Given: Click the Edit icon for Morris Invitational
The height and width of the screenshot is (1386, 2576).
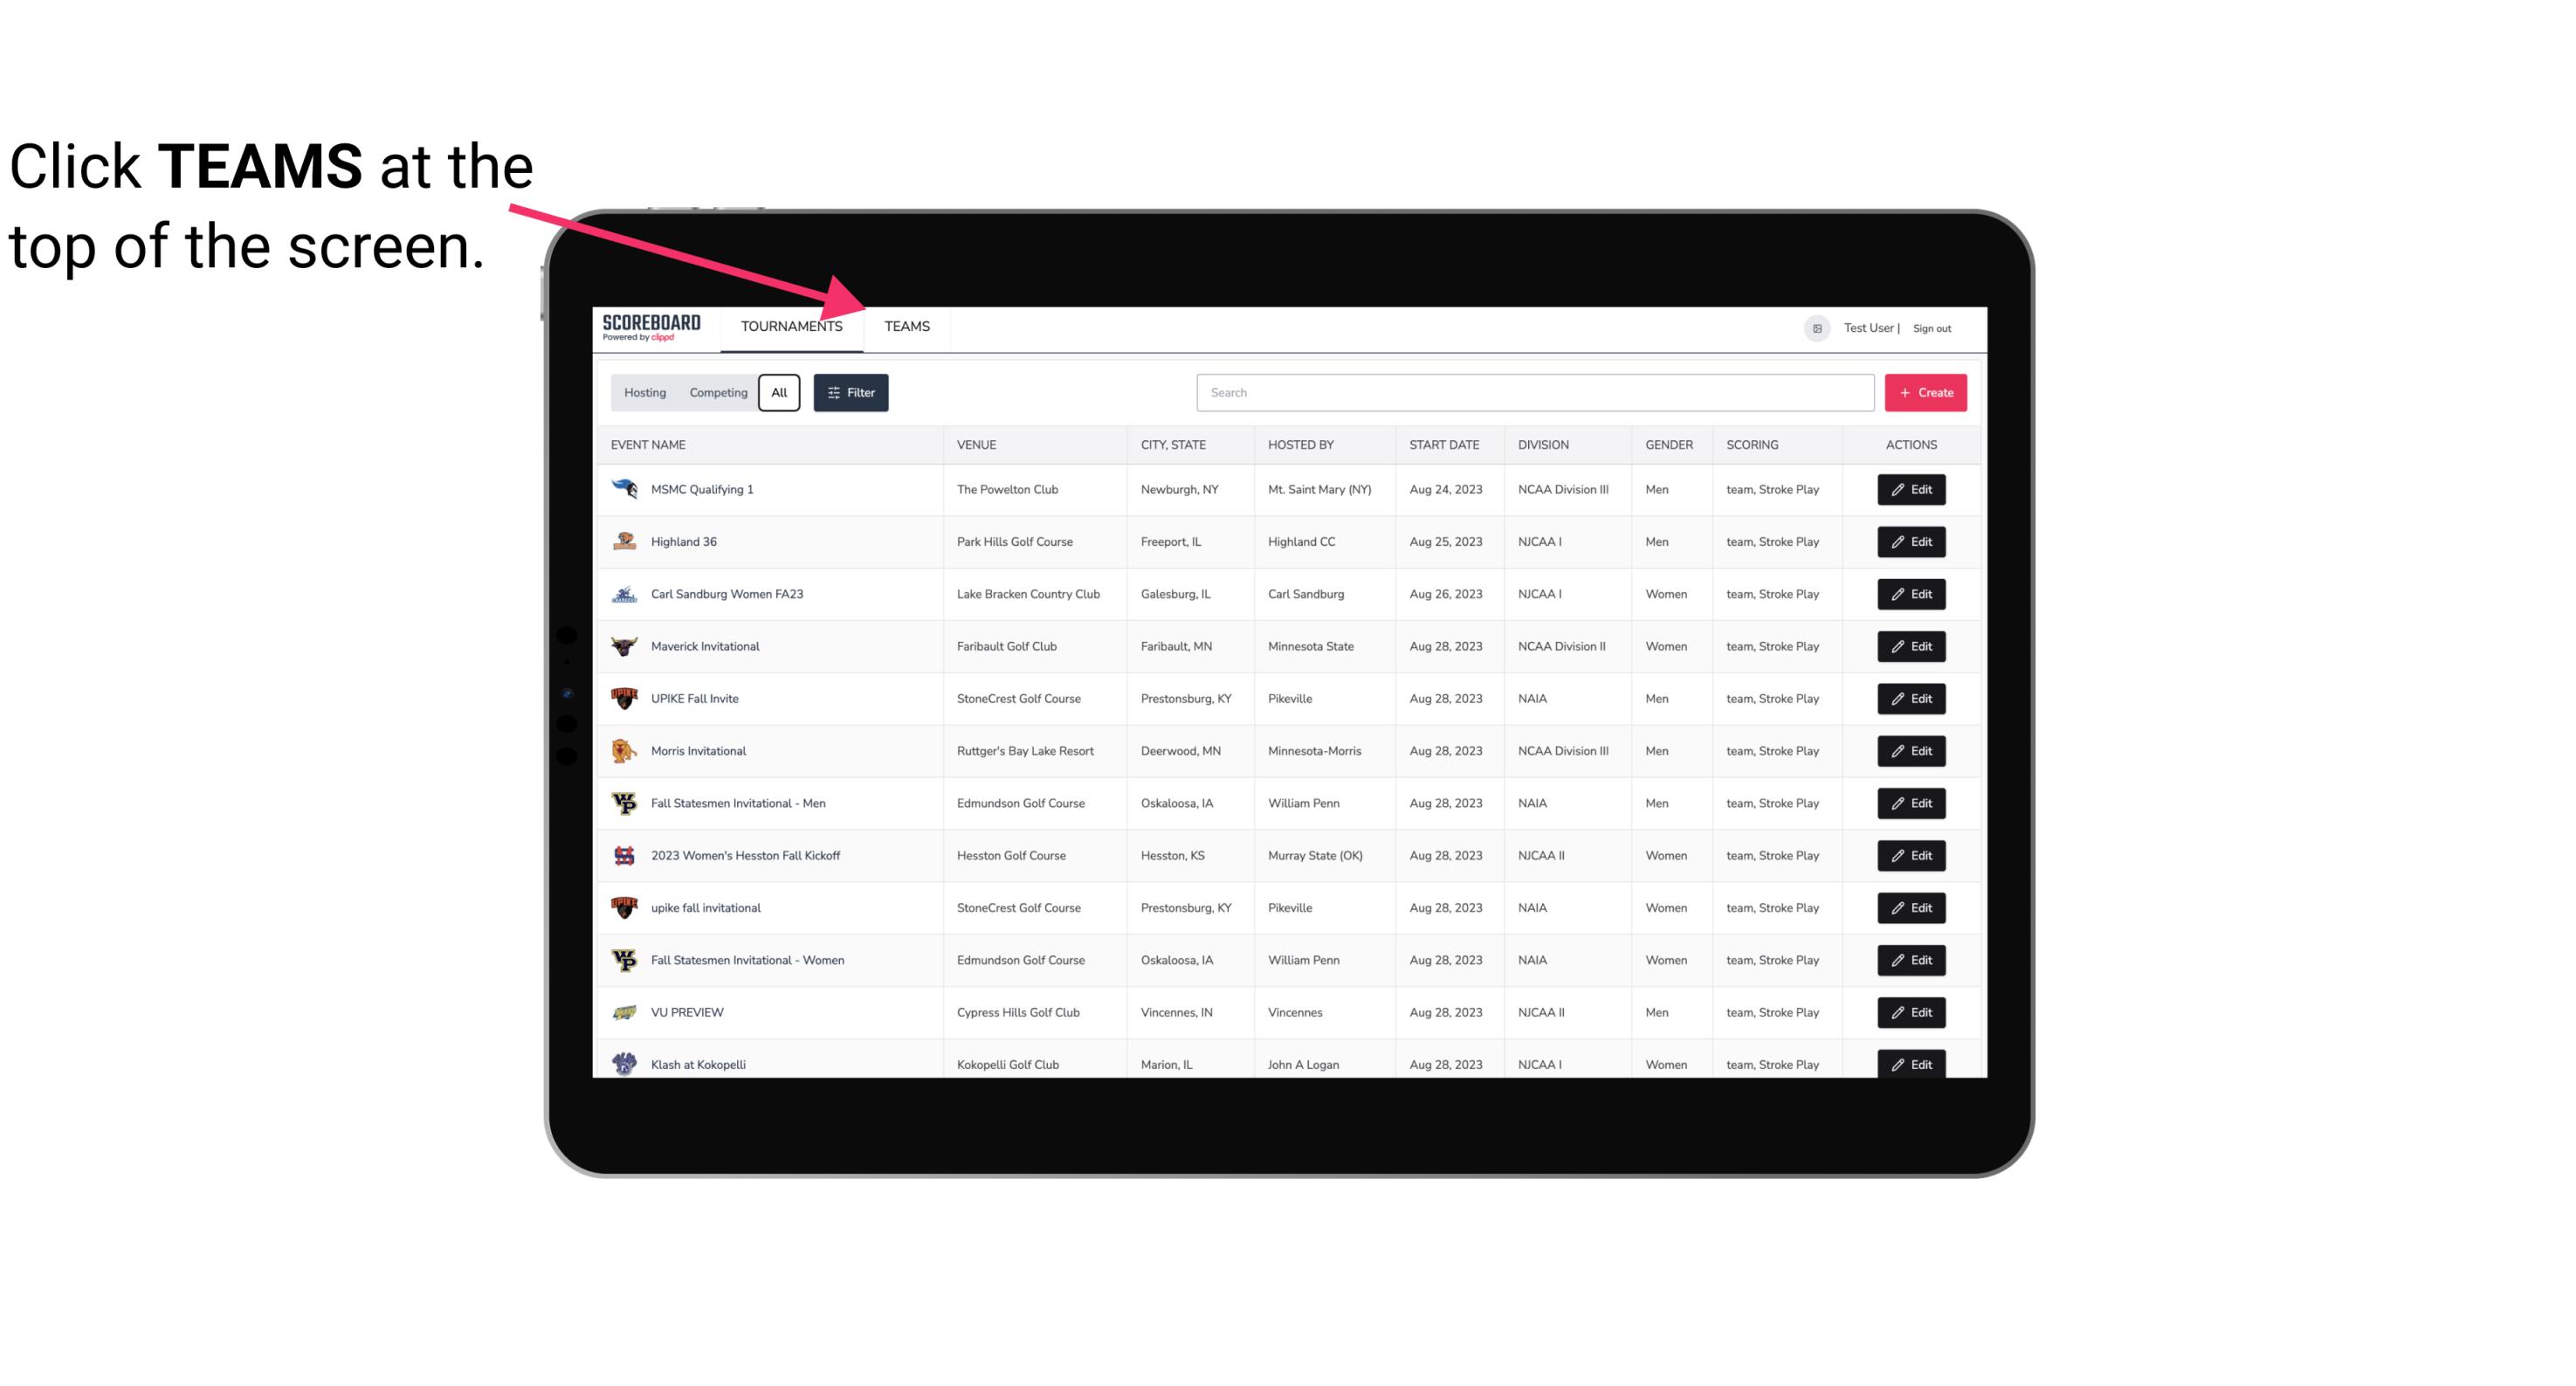Looking at the screenshot, I should point(1911,751).
